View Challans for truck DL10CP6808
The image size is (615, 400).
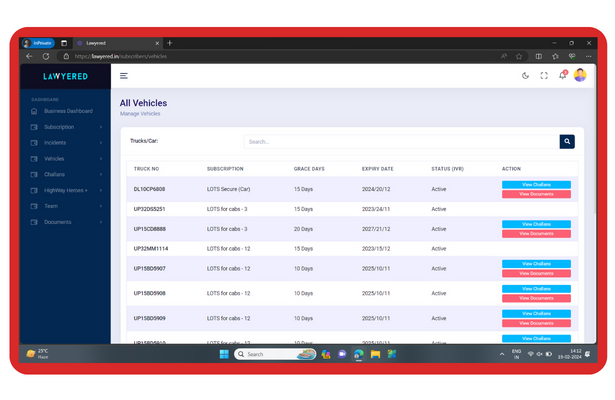click(x=536, y=185)
